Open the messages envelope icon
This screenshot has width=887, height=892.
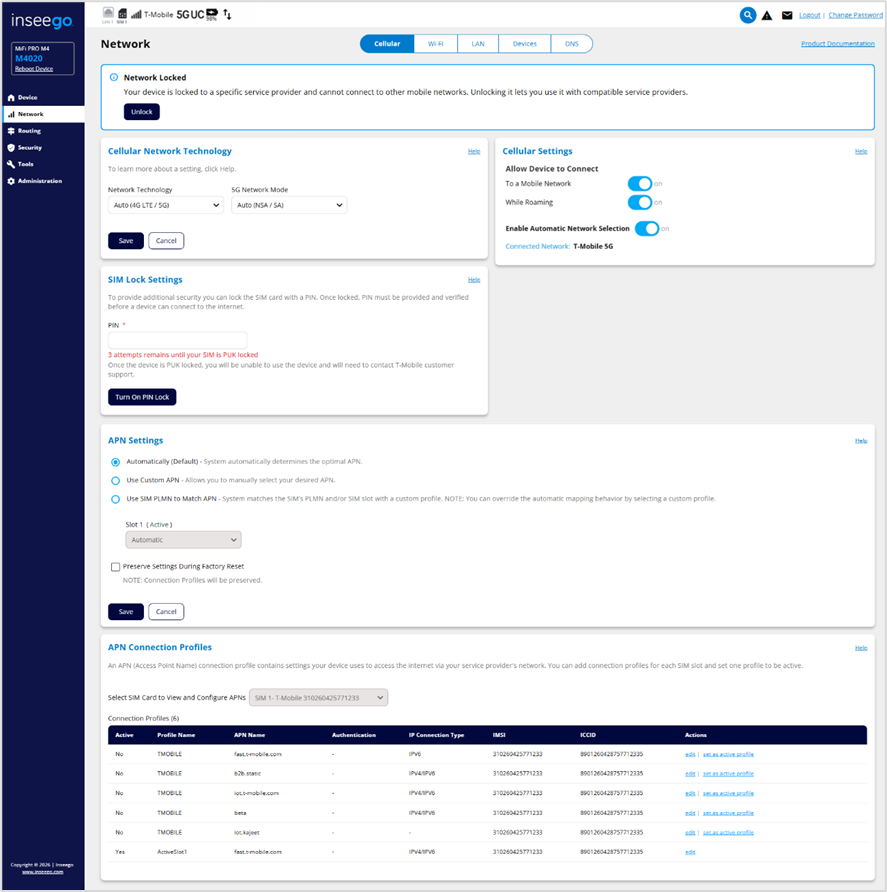coord(787,16)
